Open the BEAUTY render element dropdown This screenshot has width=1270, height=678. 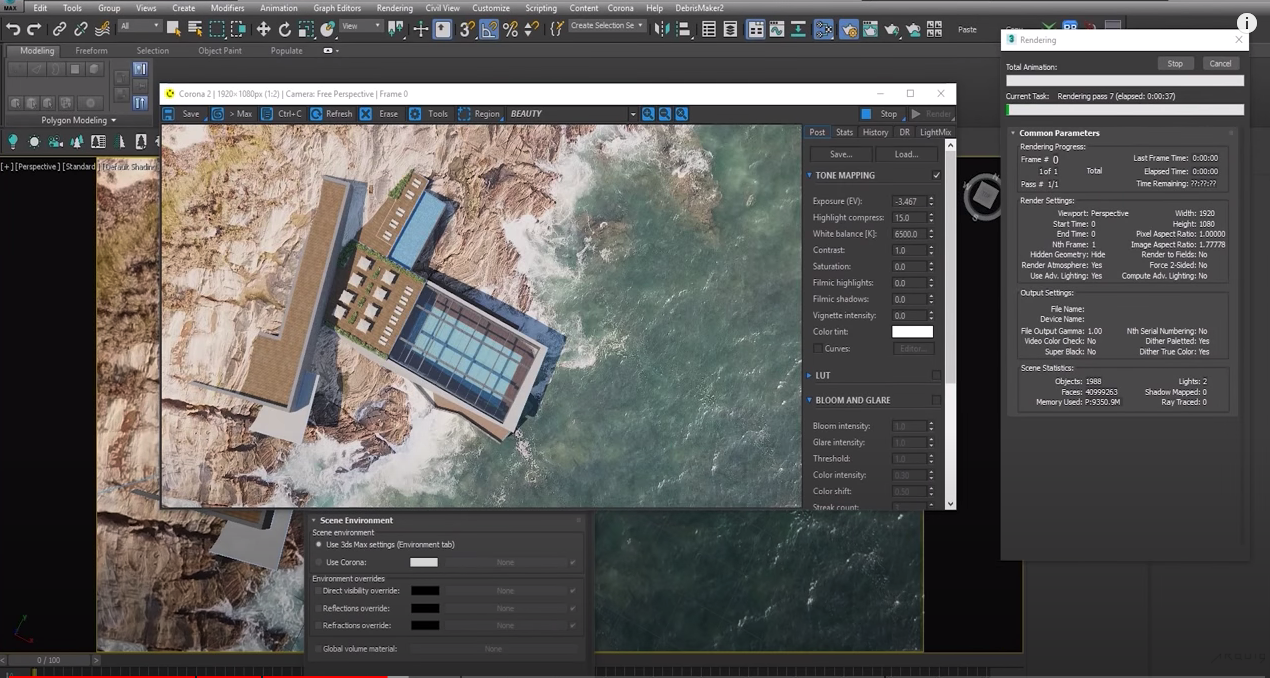573,114
